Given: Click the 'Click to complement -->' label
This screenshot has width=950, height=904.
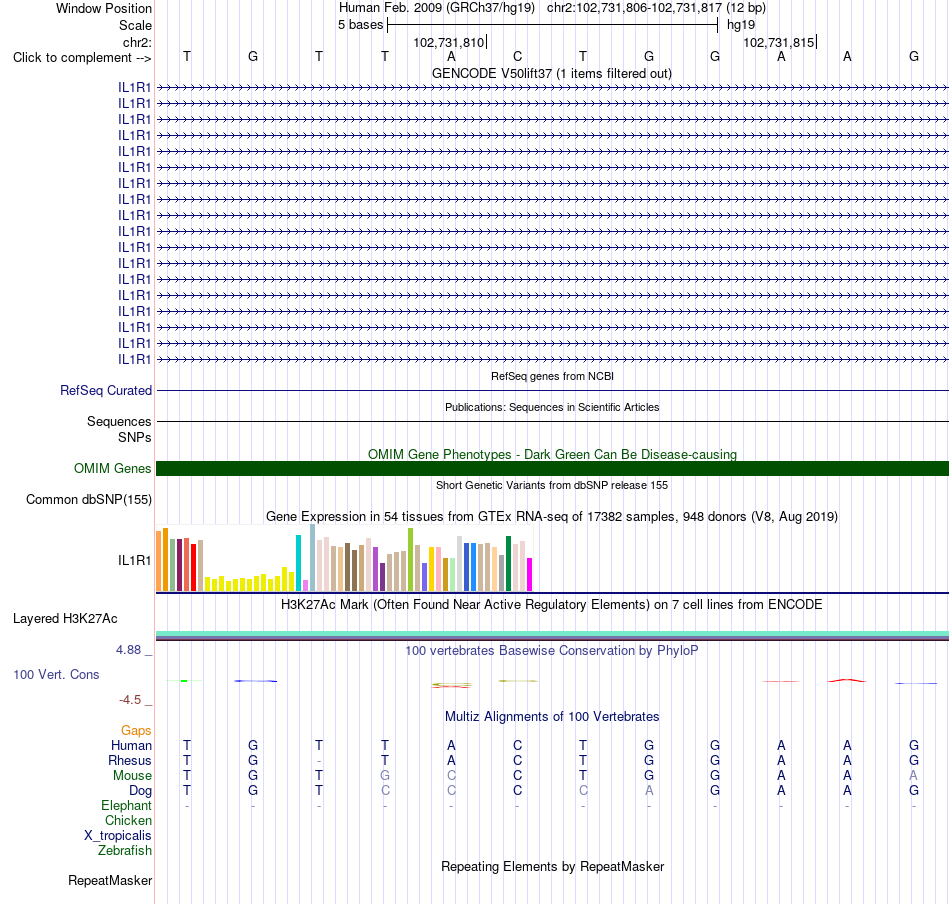Looking at the screenshot, I should [82, 58].
